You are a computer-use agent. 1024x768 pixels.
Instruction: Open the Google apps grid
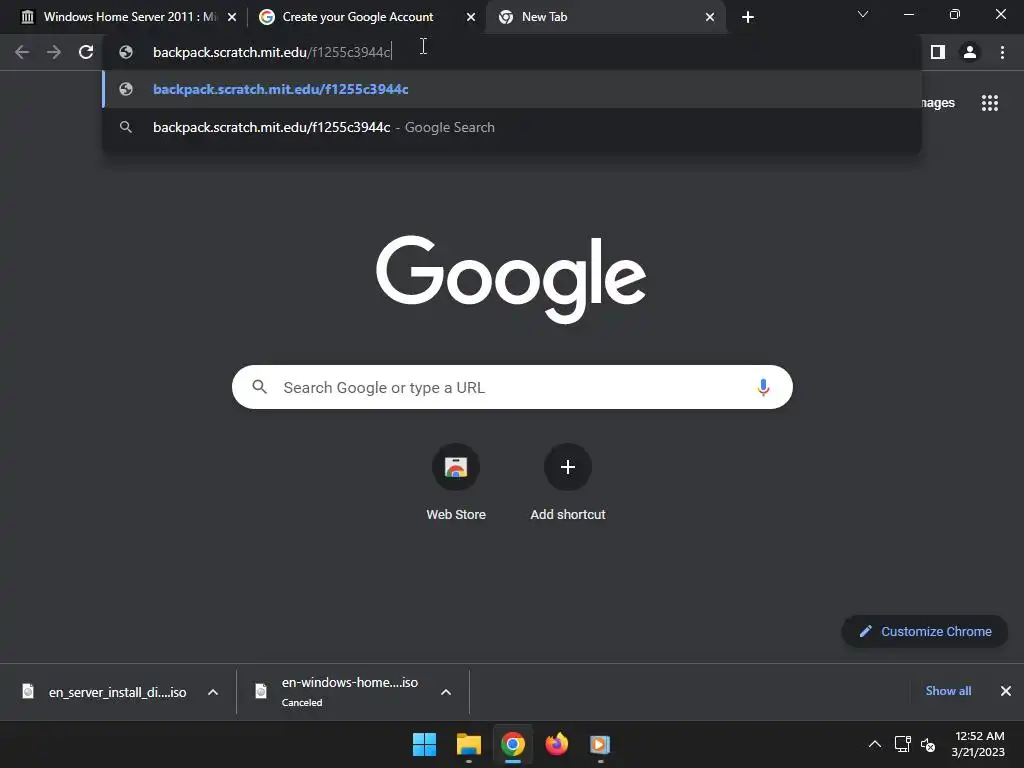(989, 103)
